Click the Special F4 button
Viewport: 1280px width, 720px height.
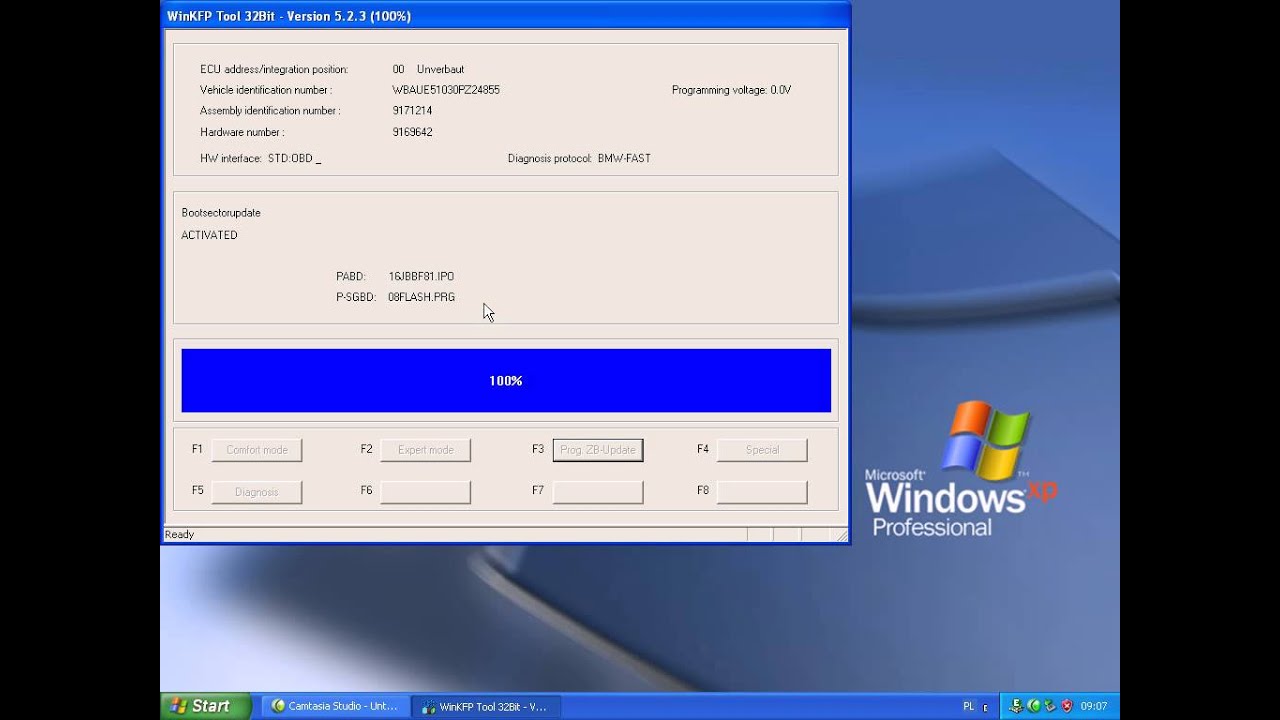tap(762, 450)
